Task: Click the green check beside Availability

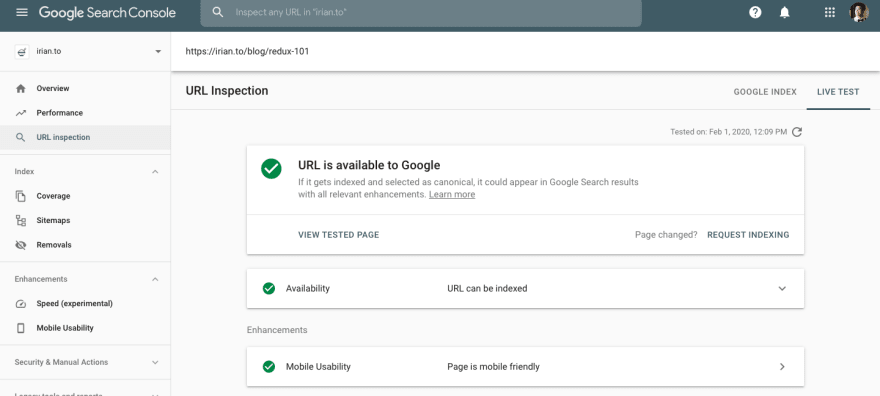Action: 269,288
